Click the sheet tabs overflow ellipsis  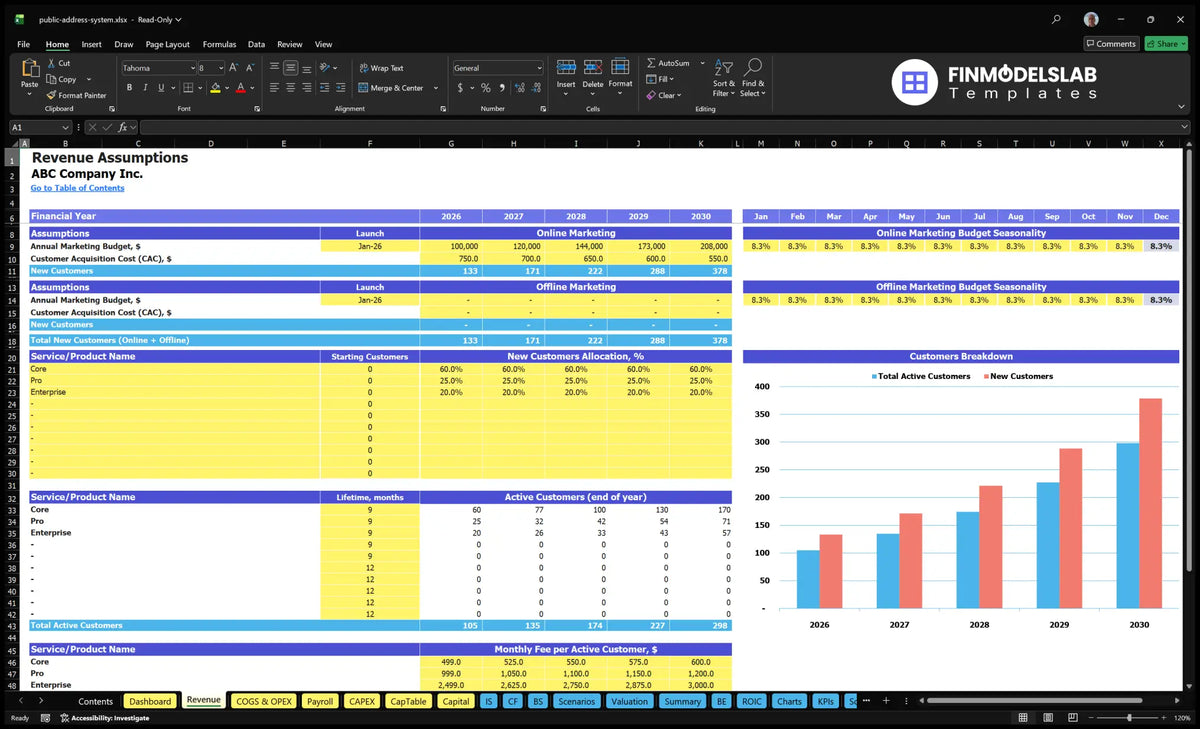point(866,701)
